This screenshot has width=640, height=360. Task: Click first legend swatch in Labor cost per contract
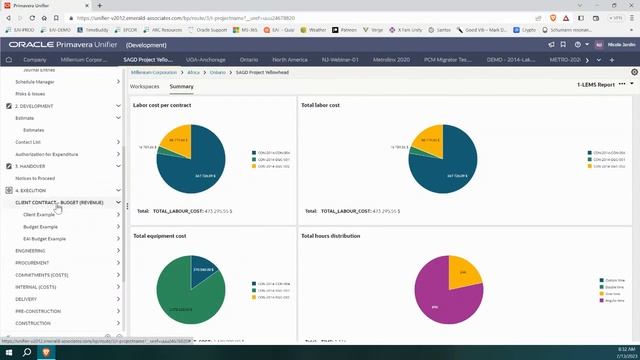254,153
